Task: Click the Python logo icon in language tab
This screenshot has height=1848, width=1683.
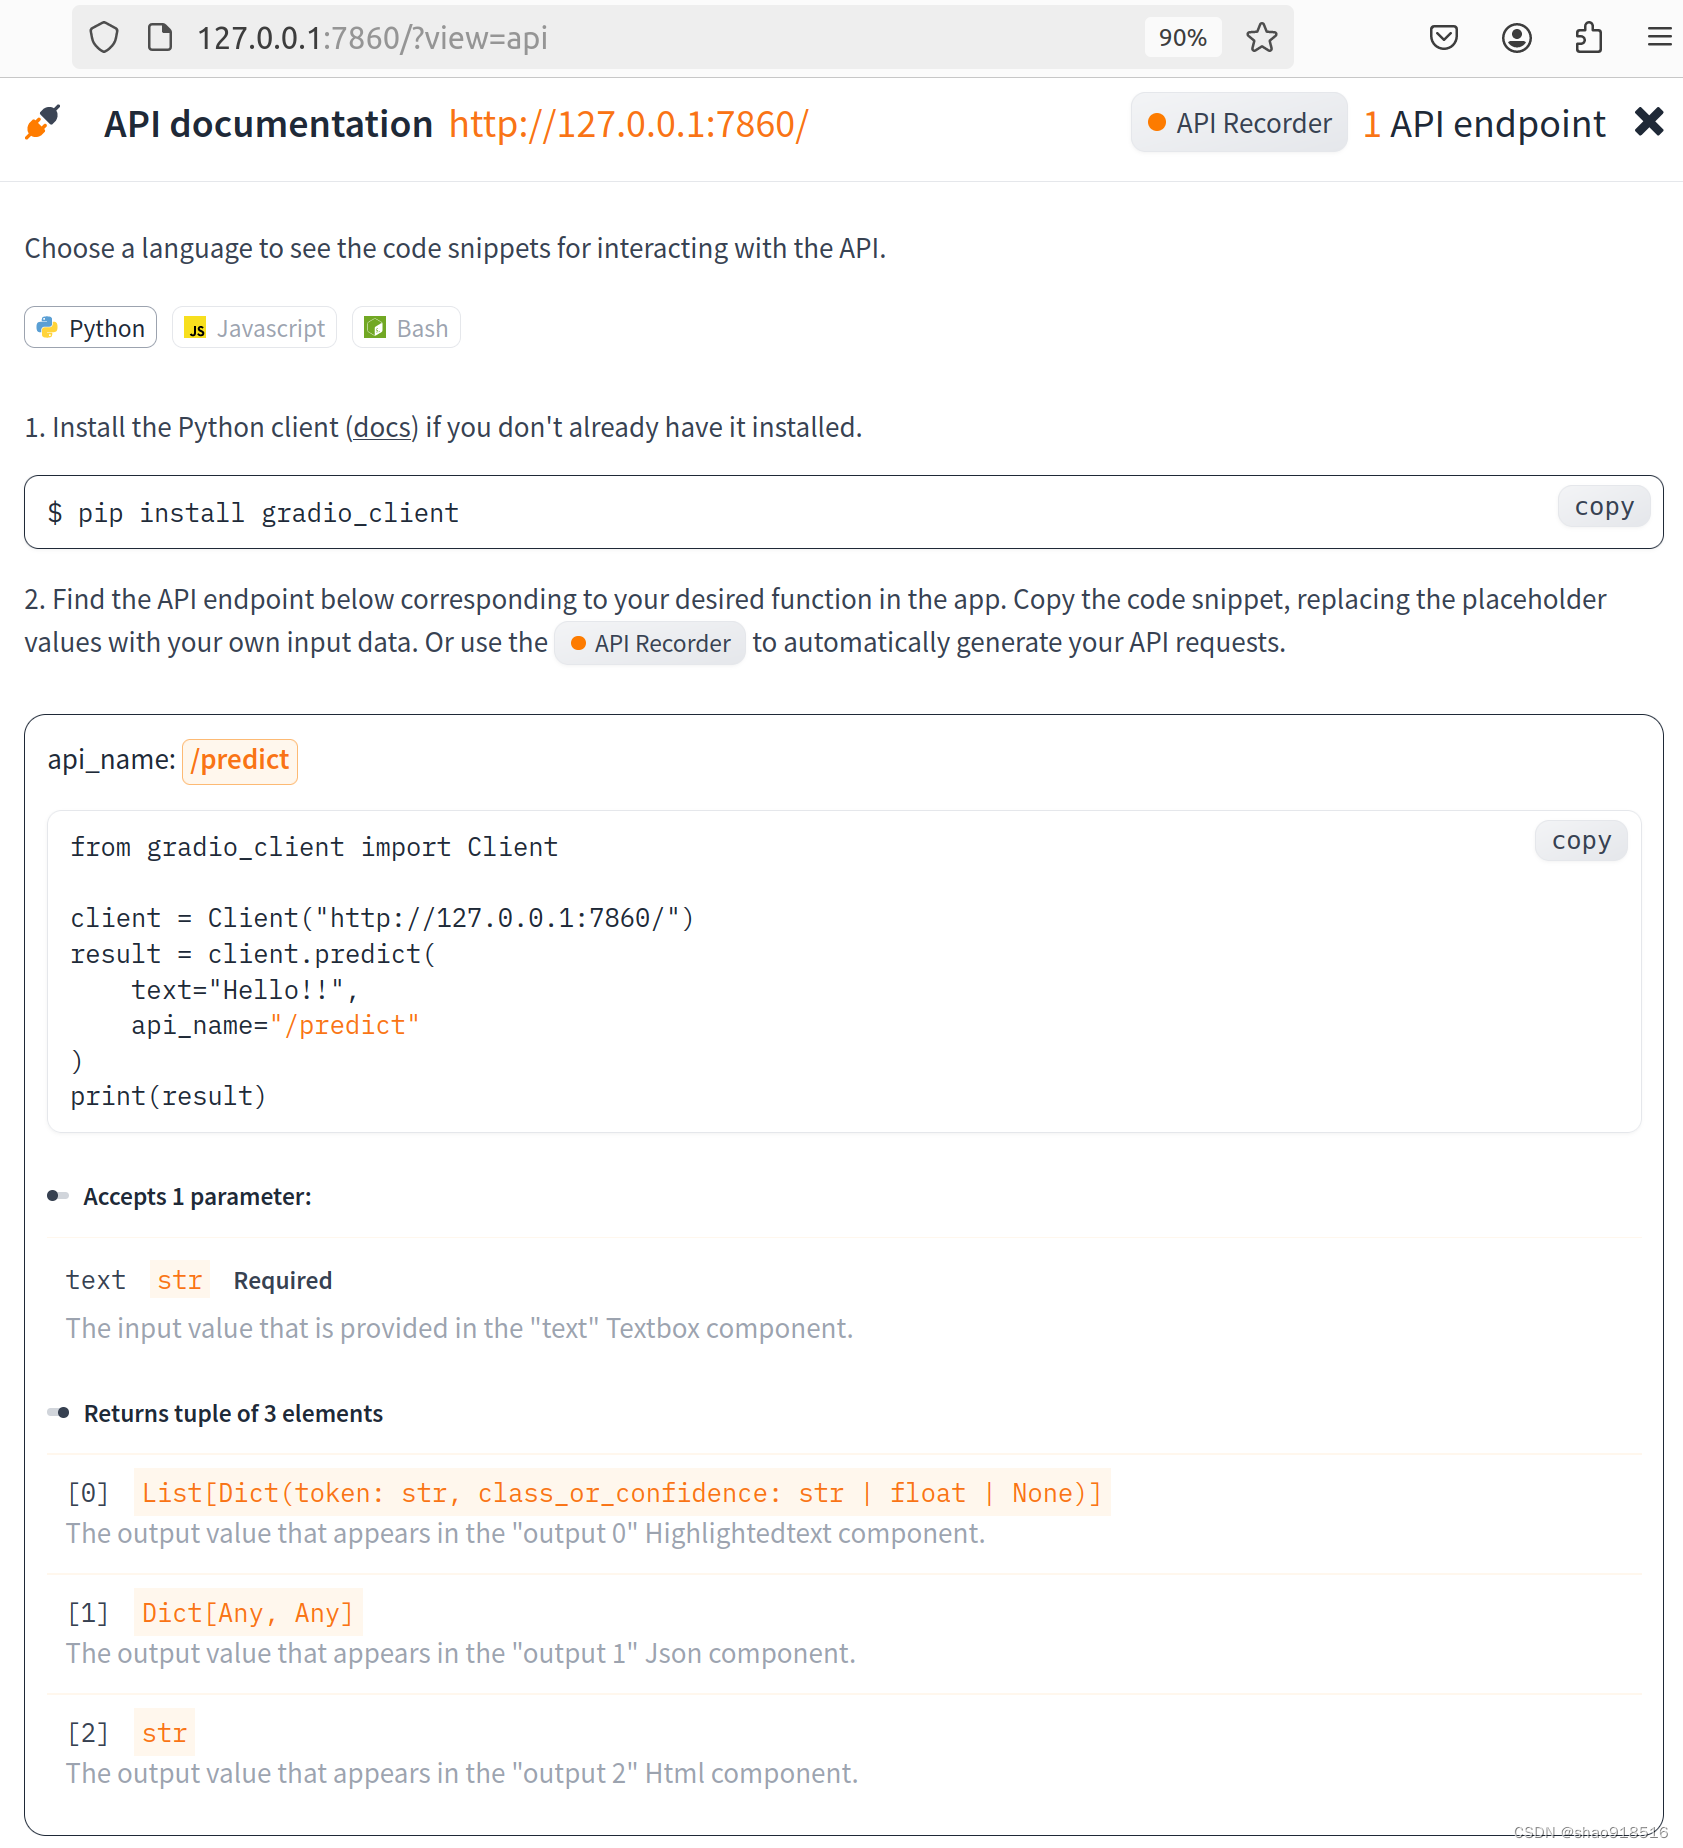Action: coord(47,327)
